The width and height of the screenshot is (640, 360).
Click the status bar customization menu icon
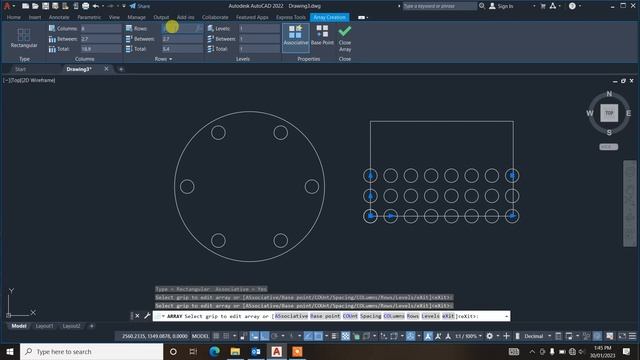pos(632,336)
